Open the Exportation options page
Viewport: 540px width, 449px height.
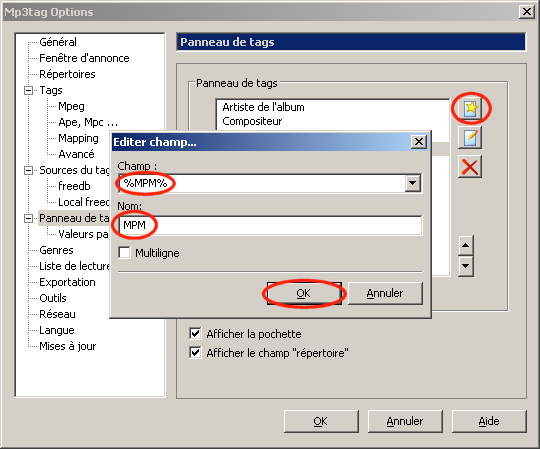click(x=67, y=282)
